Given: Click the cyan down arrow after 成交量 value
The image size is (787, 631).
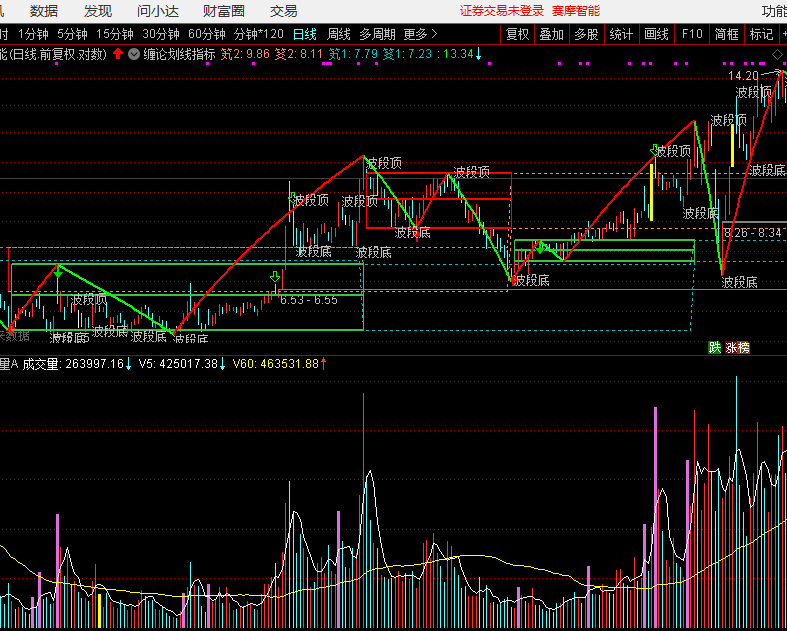Looking at the screenshot, I should (129, 364).
